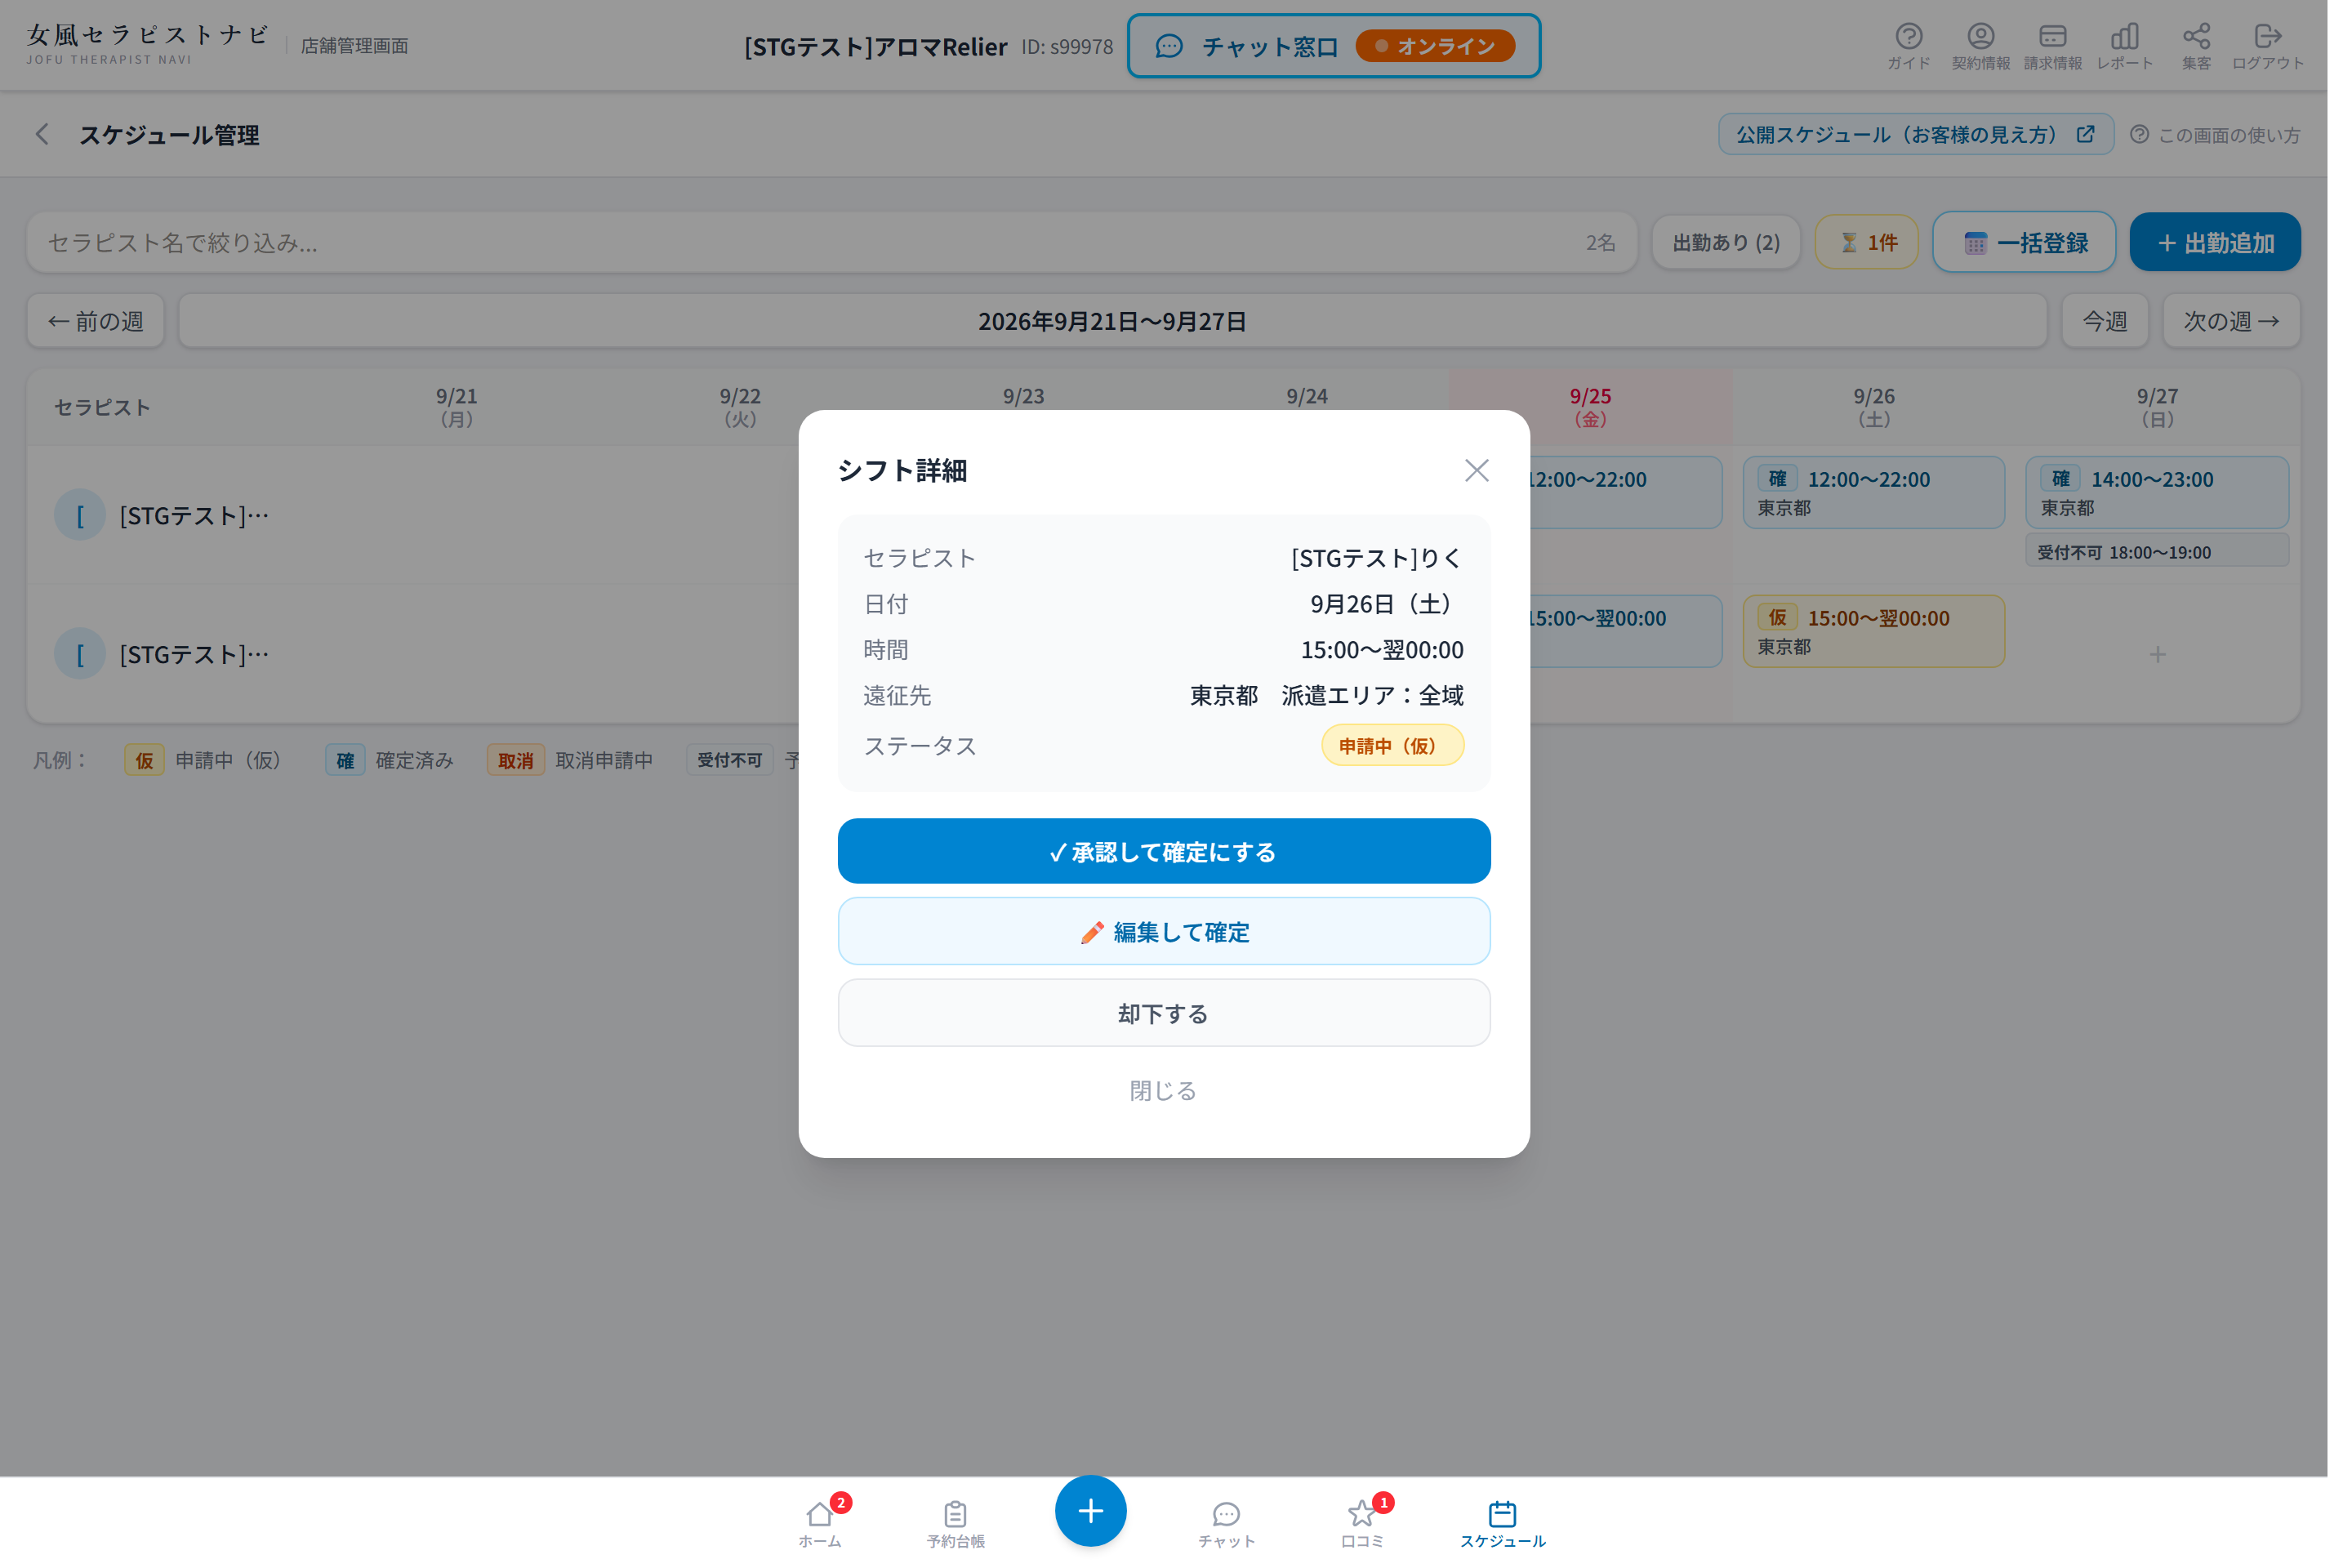Approve with 承認して確定にする button
The image size is (2352, 1568).
pos(1164,851)
